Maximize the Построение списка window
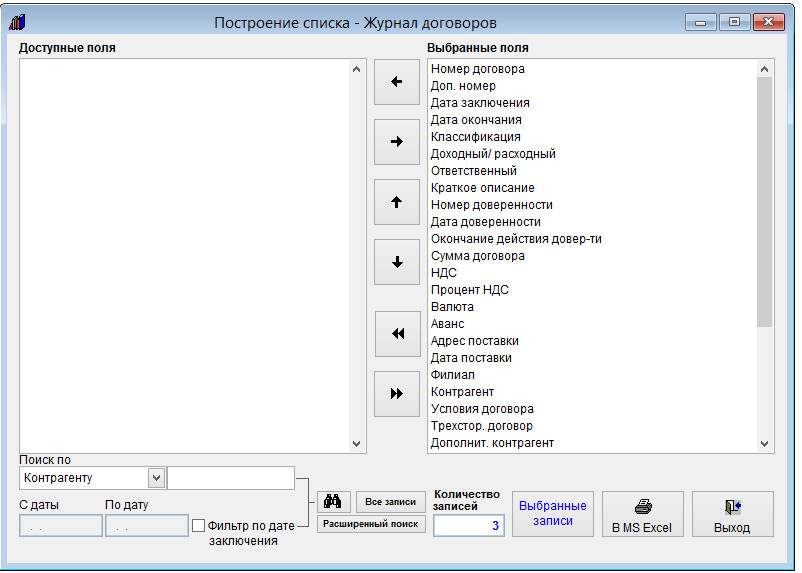Screen dimensions: 802x573 pos(734,23)
